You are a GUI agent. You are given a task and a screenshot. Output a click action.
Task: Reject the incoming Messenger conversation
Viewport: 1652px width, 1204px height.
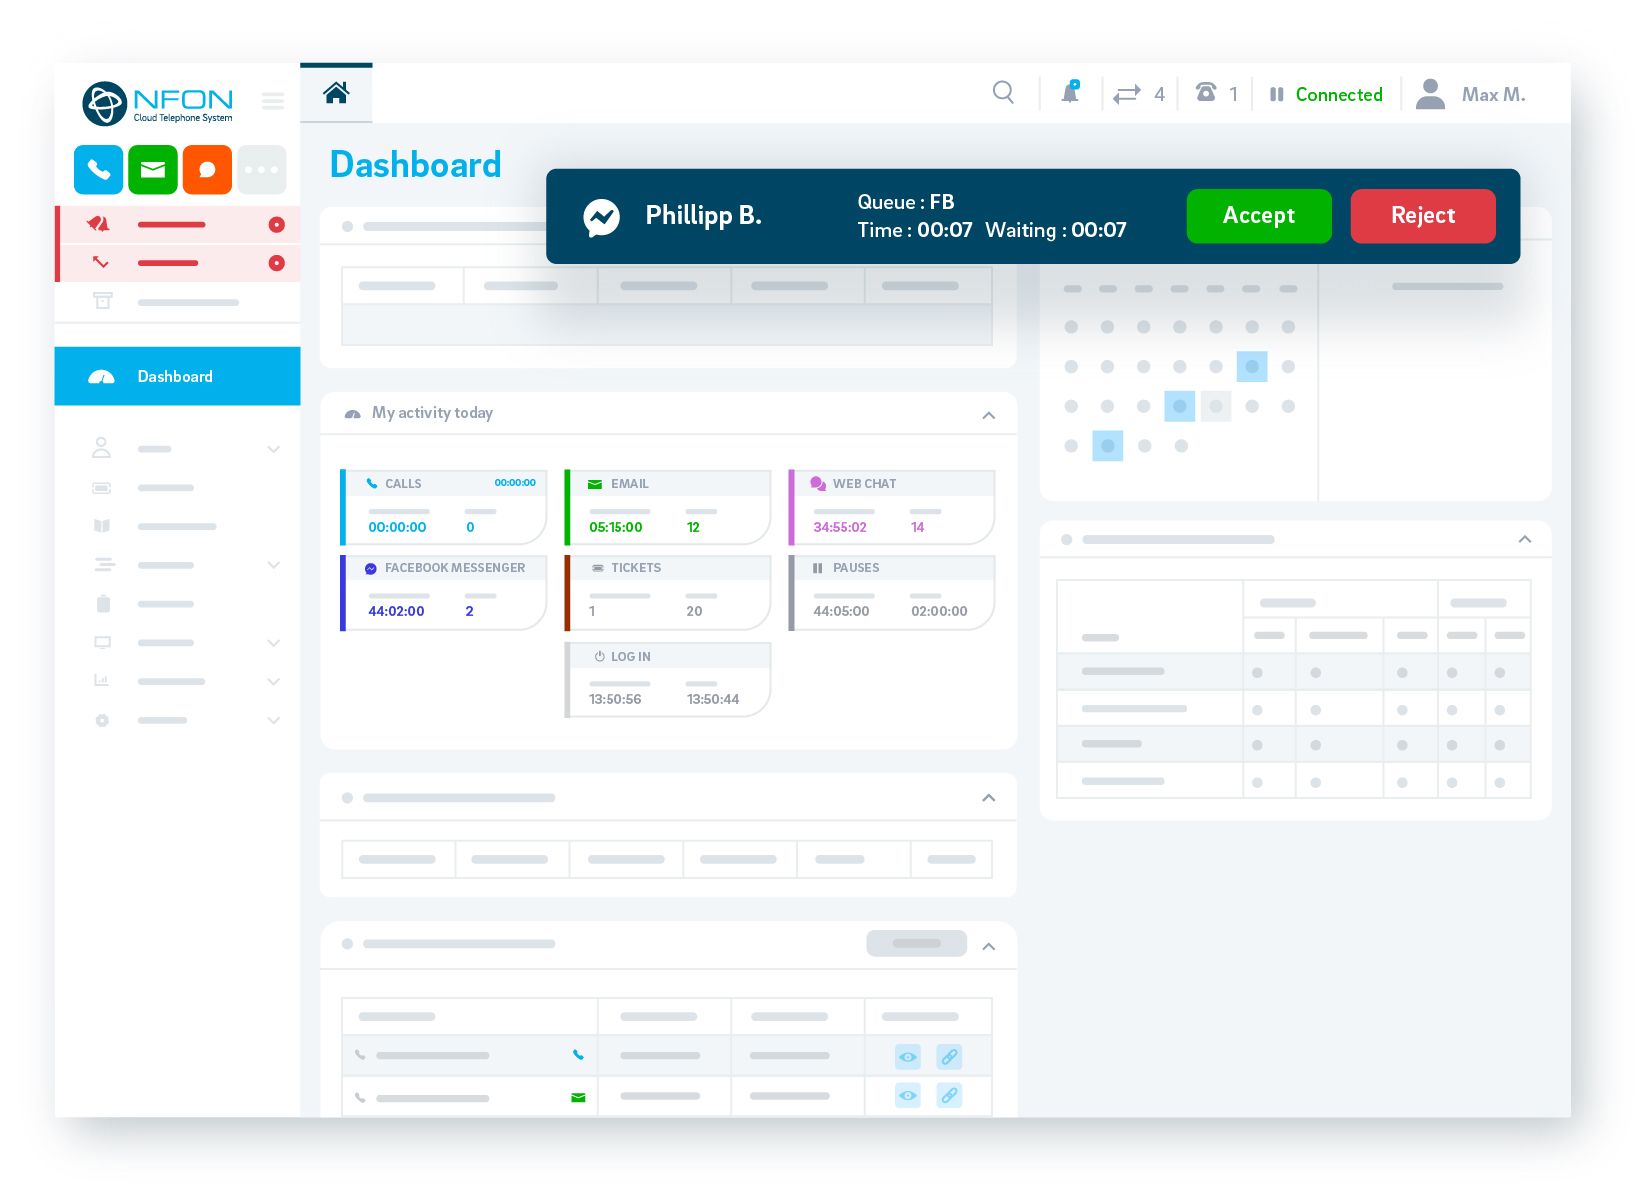click(x=1422, y=216)
